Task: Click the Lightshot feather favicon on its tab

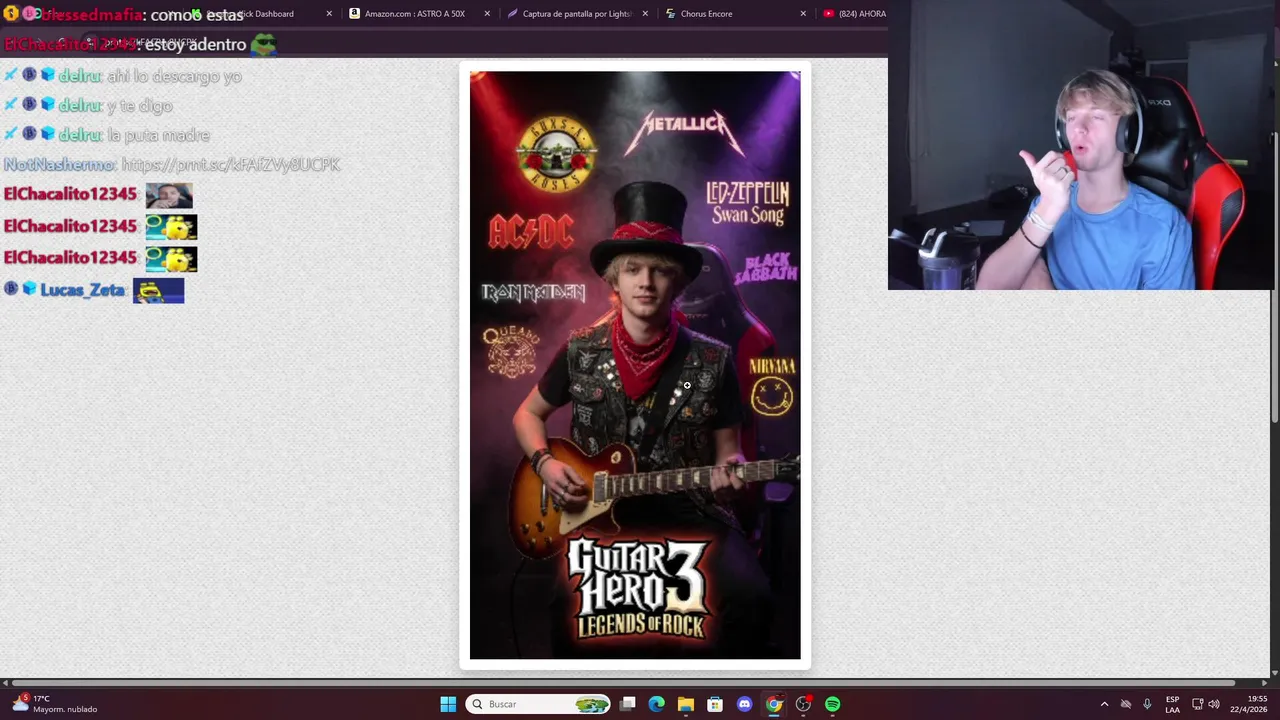Action: [x=513, y=14]
